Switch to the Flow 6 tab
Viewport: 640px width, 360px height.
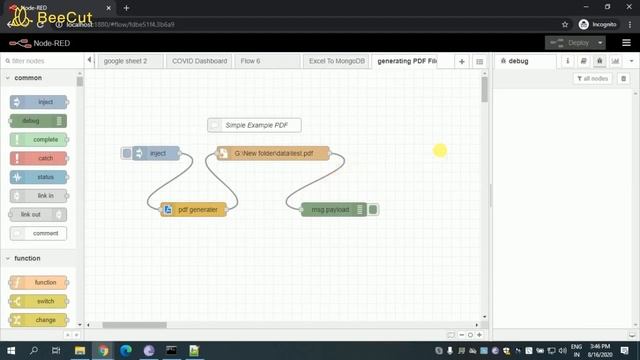[x=267, y=61]
